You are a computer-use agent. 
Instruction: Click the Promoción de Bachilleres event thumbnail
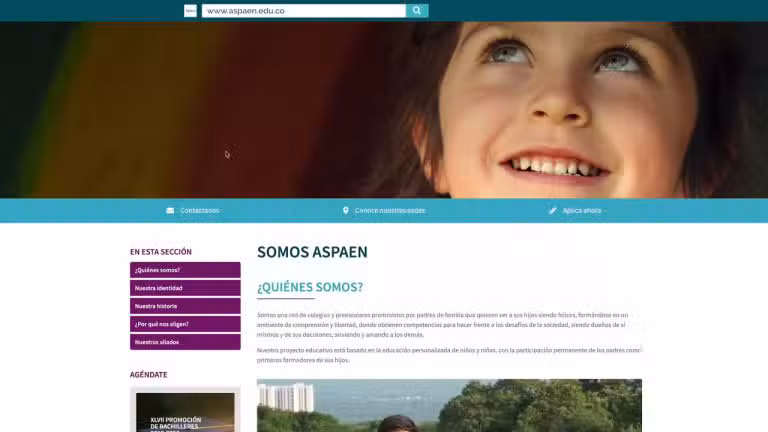[185, 412]
